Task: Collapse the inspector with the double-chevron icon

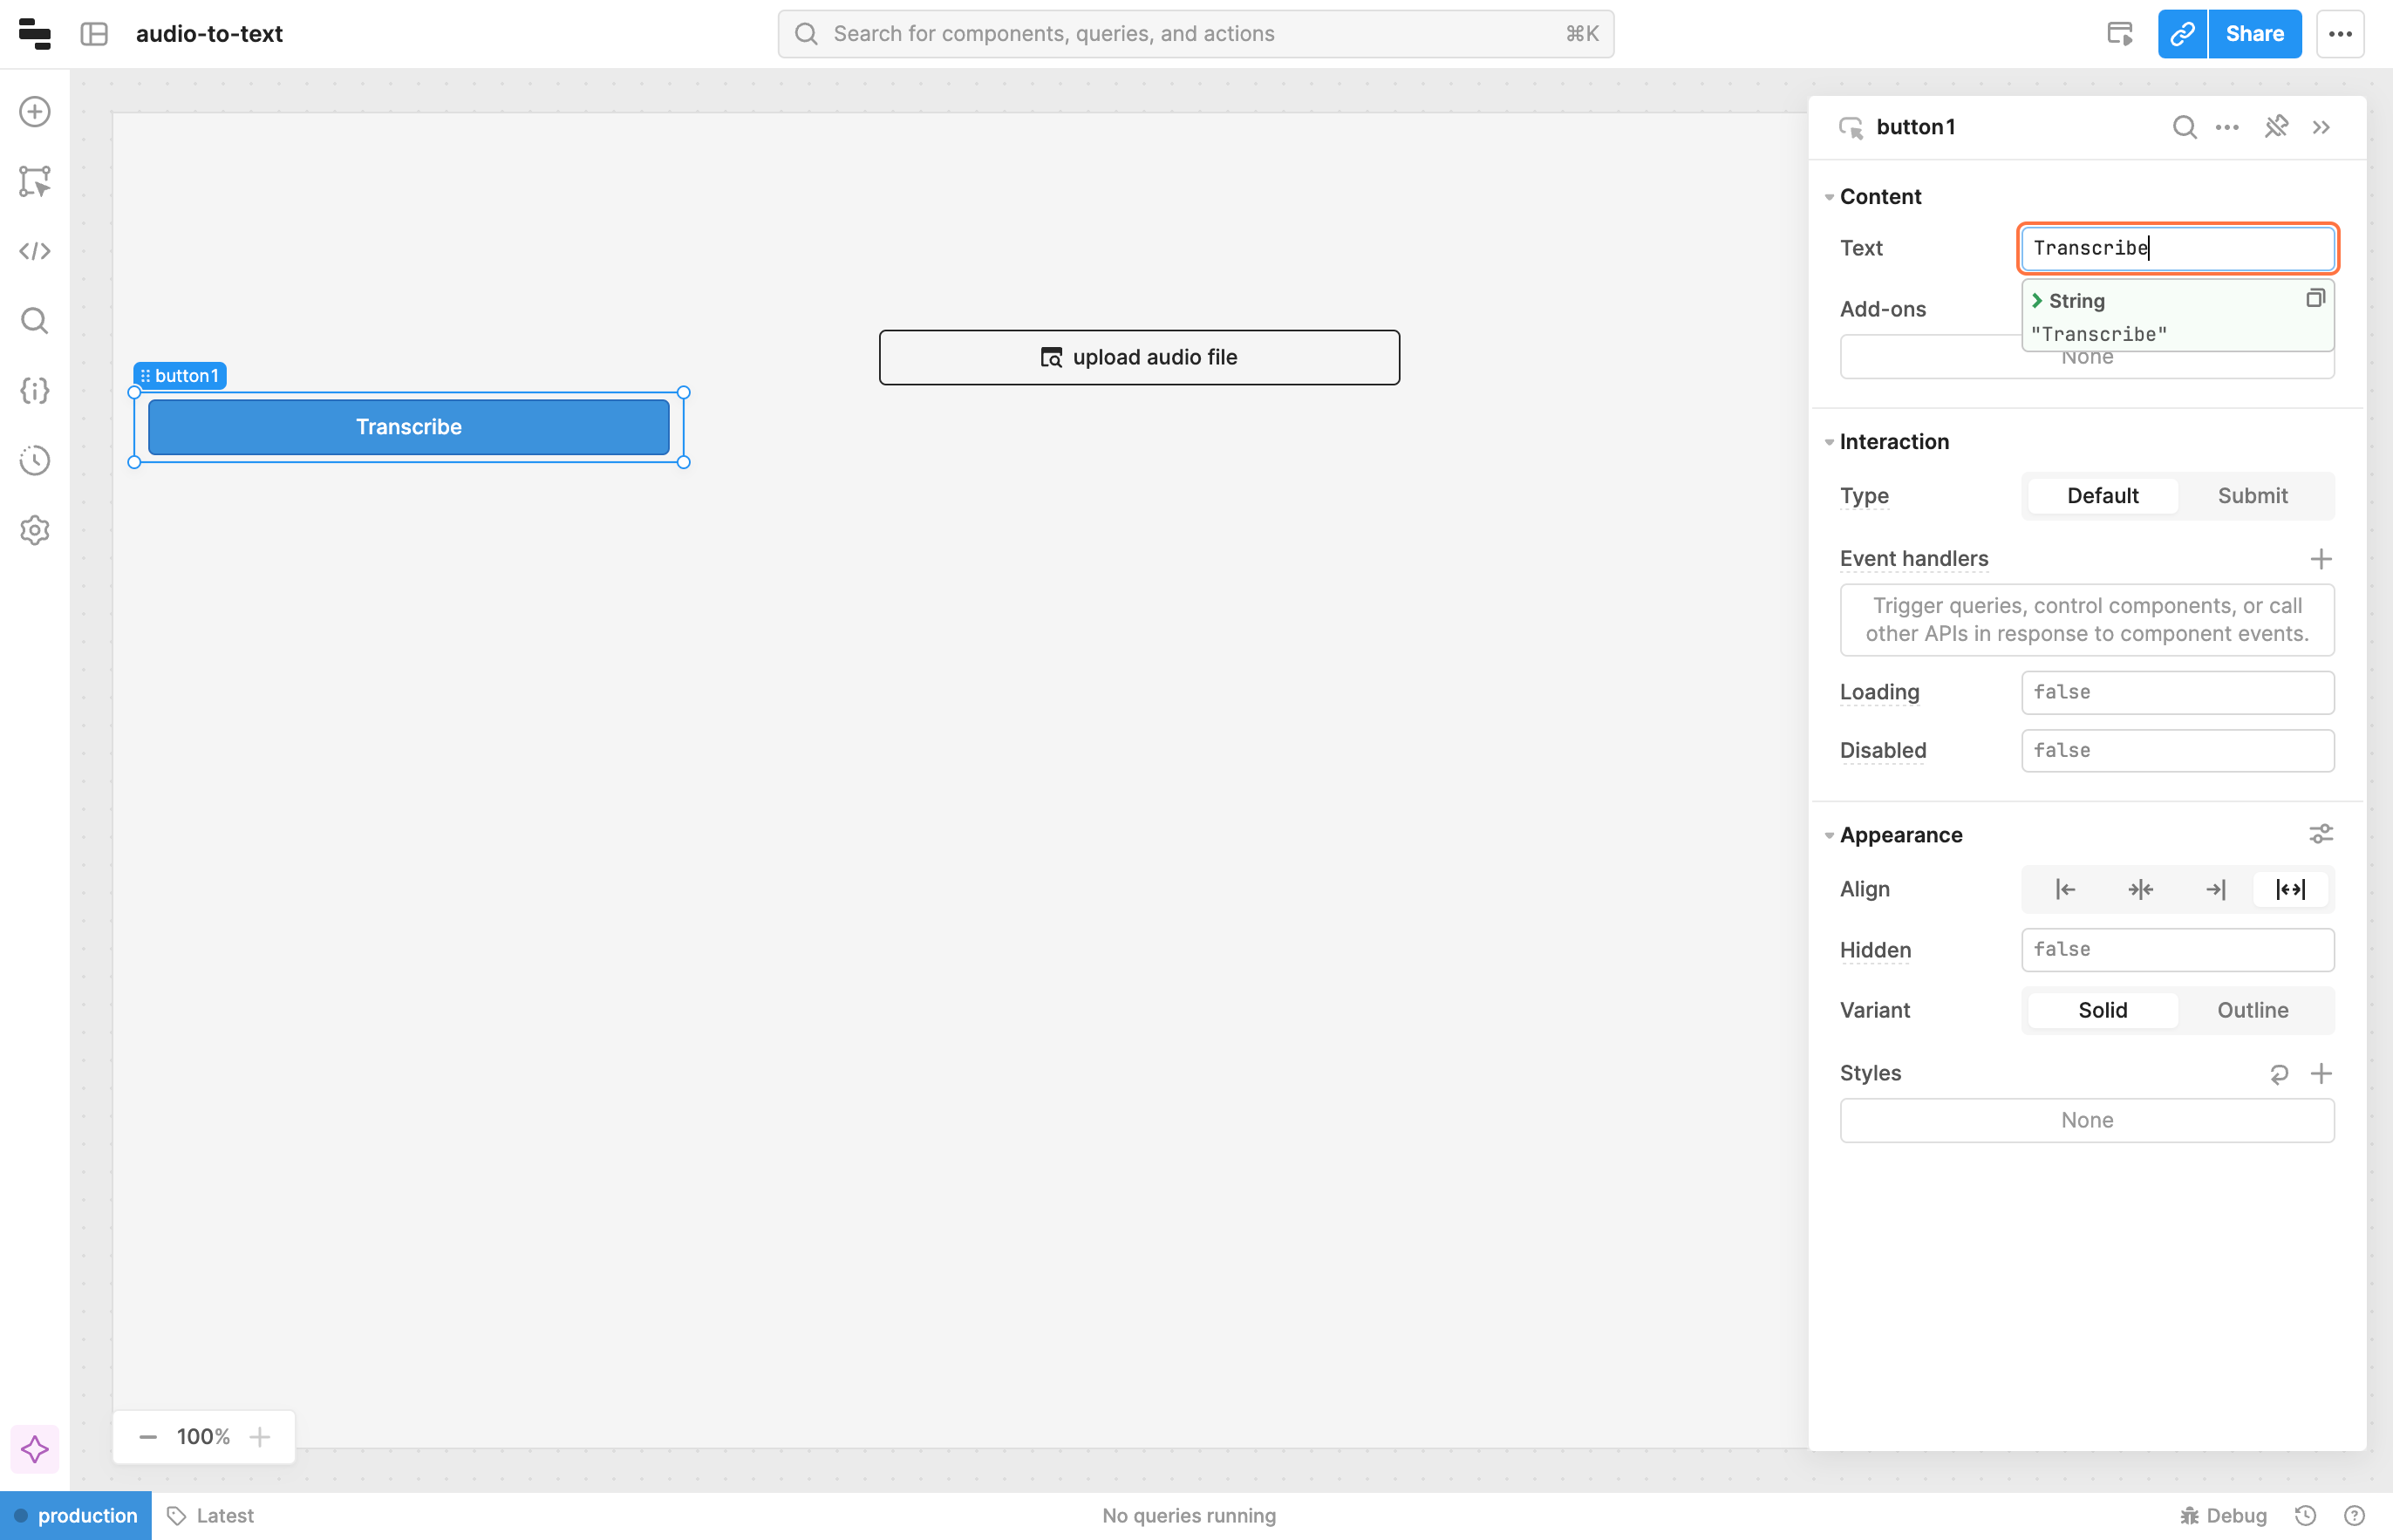Action: [x=2321, y=127]
